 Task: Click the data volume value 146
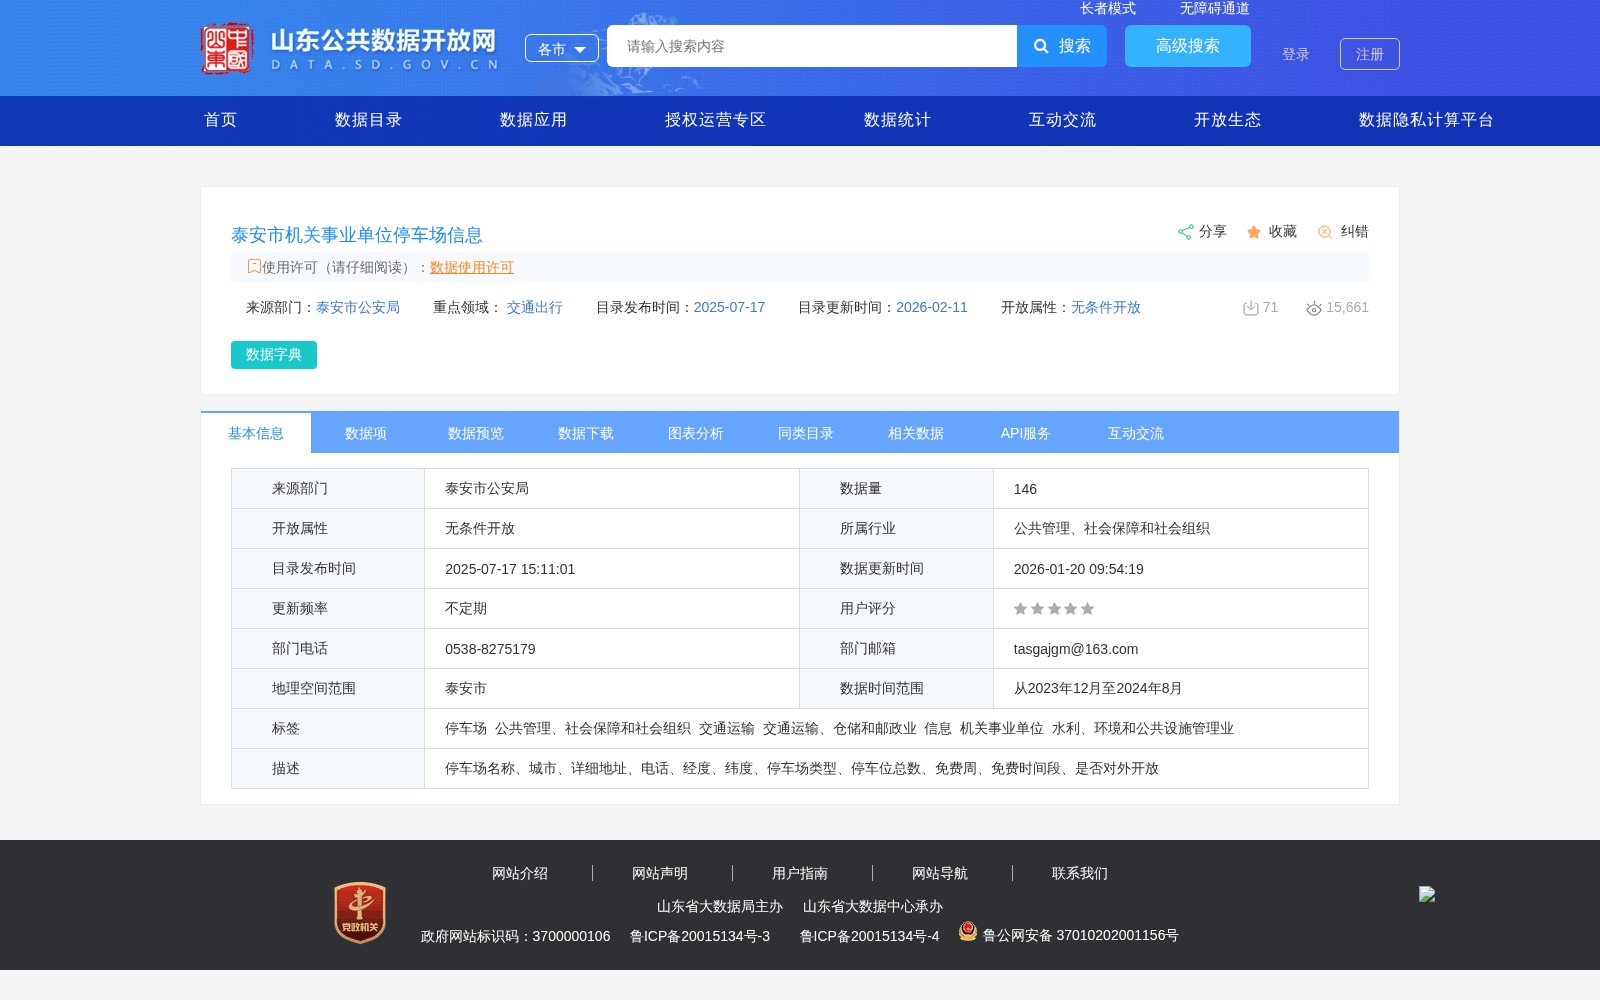[x=1025, y=489]
